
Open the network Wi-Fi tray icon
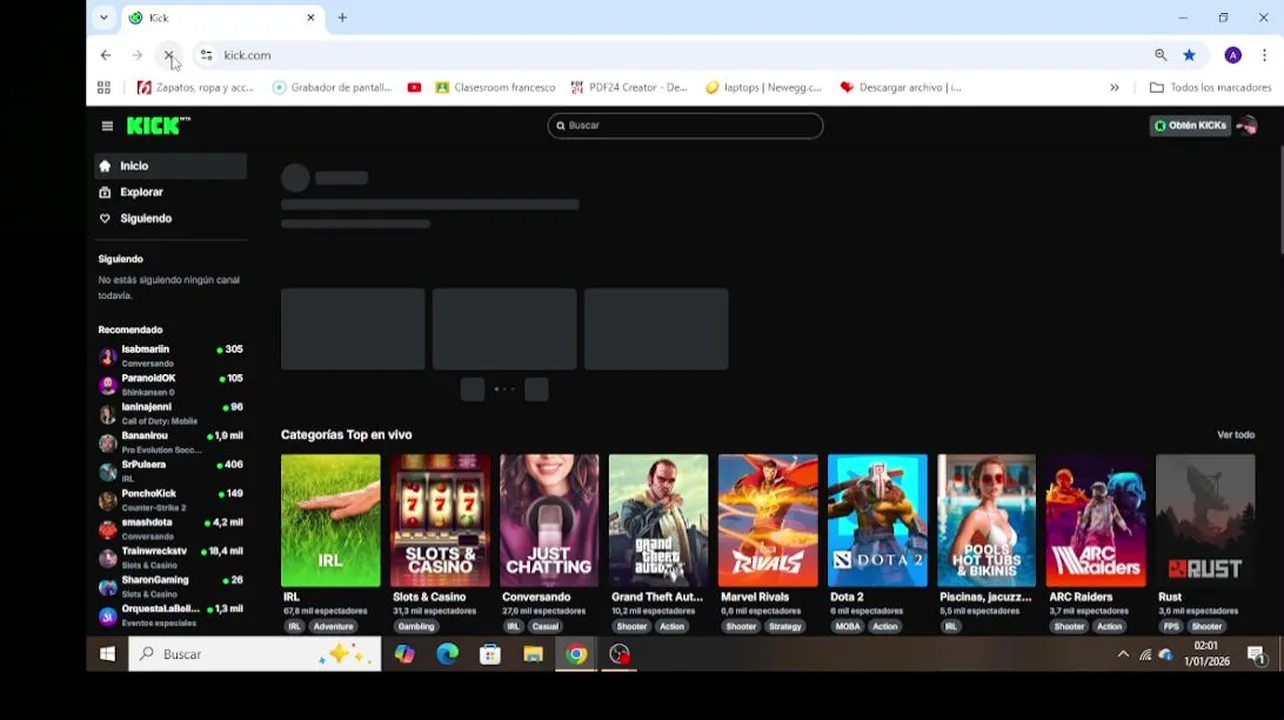pos(1146,654)
